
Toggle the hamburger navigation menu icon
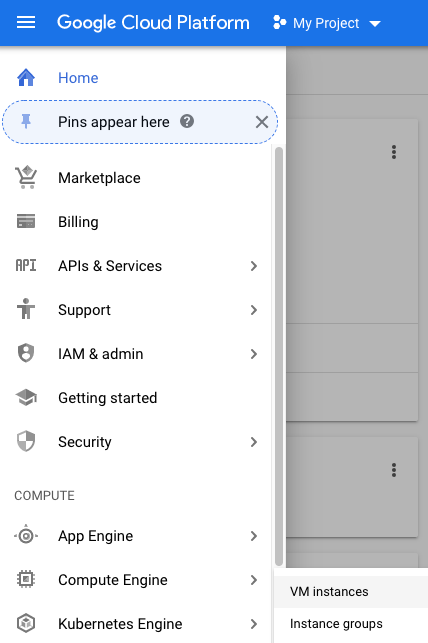click(x=26, y=23)
